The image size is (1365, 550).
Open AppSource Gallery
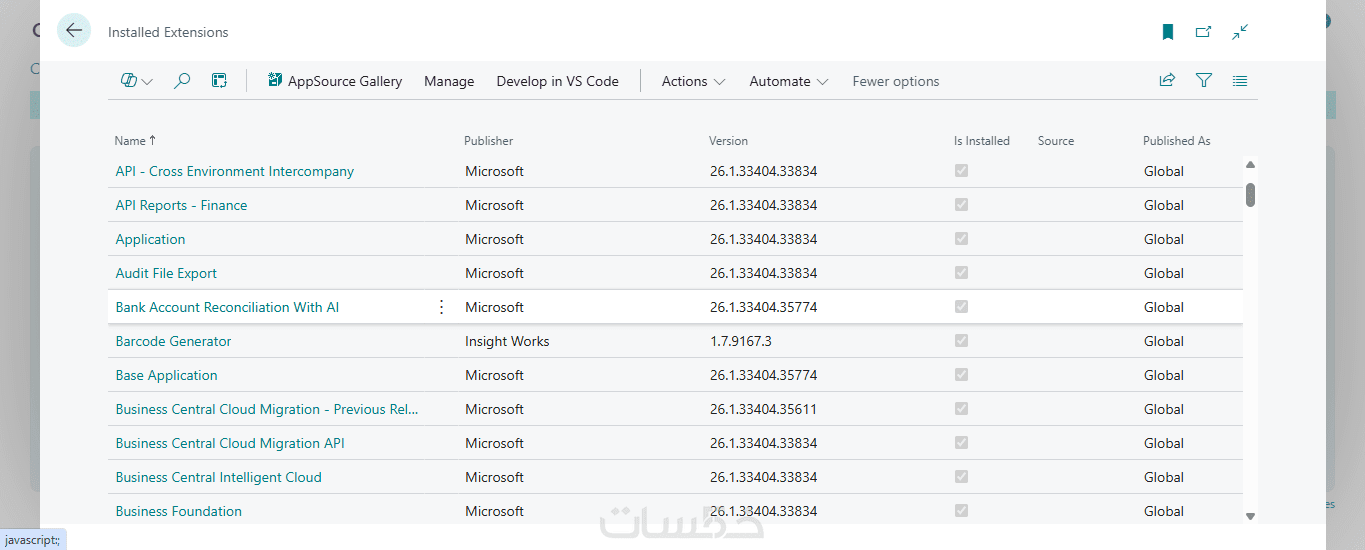pos(335,81)
